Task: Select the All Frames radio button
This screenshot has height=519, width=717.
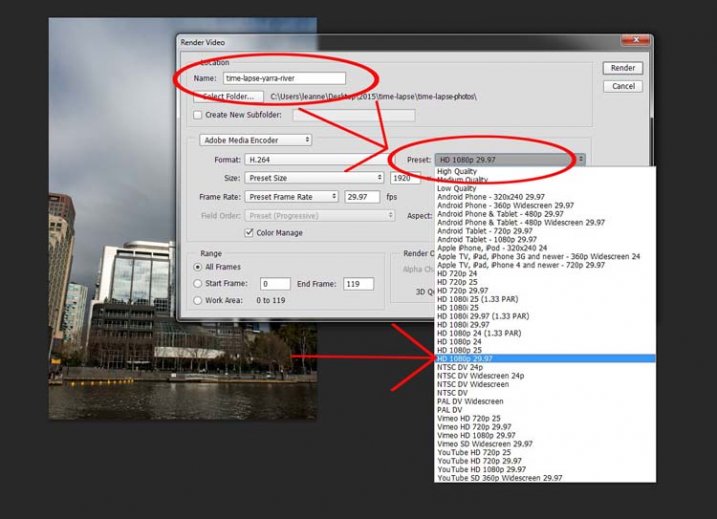Action: pos(196,267)
